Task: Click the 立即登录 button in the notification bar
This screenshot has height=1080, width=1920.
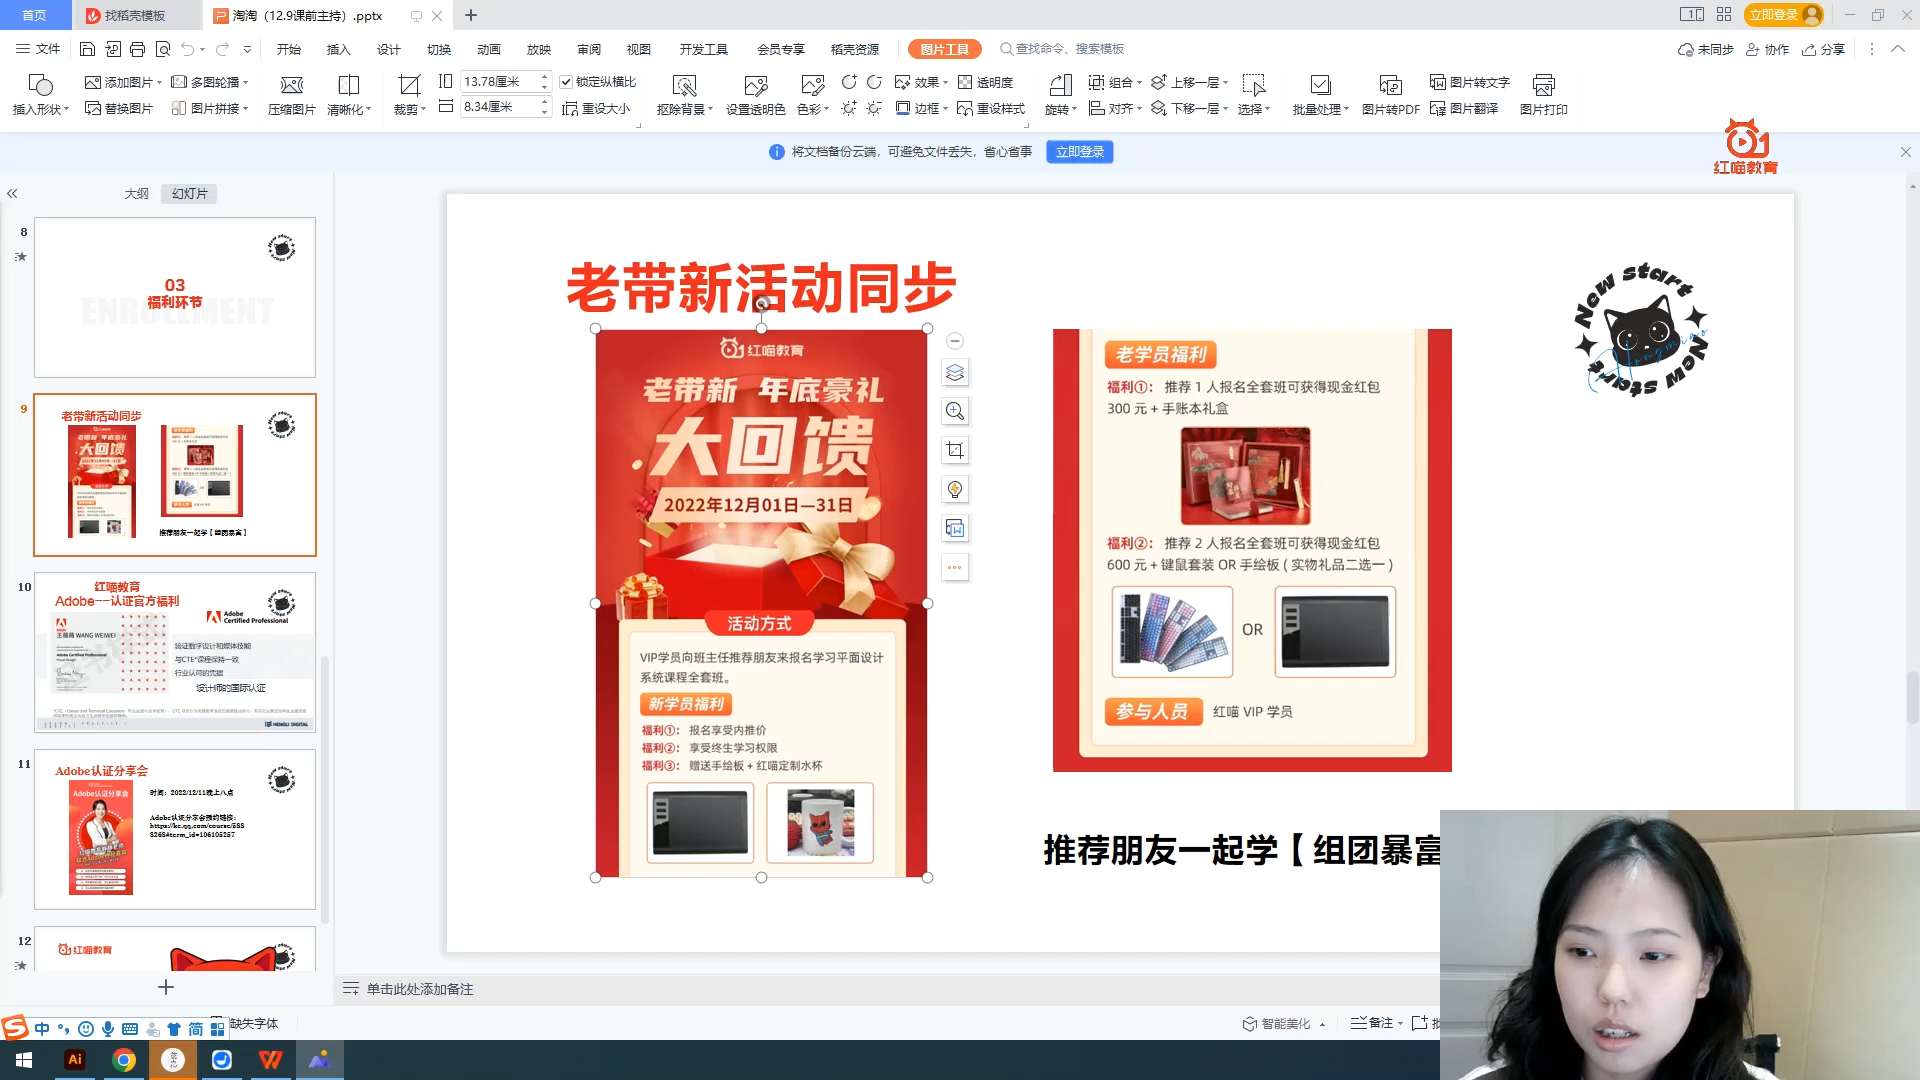Action: coord(1080,152)
